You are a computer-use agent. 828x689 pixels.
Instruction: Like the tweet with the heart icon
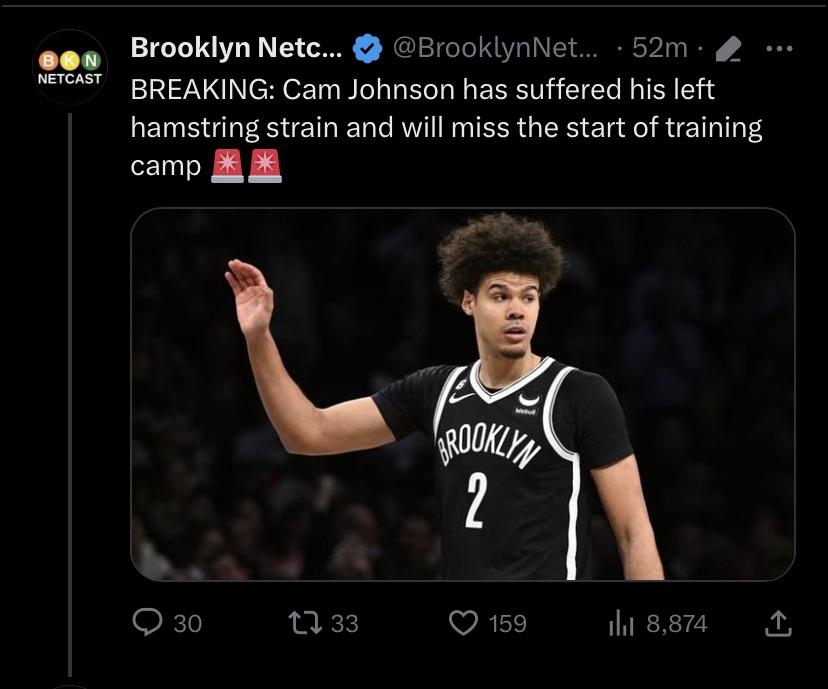463,623
